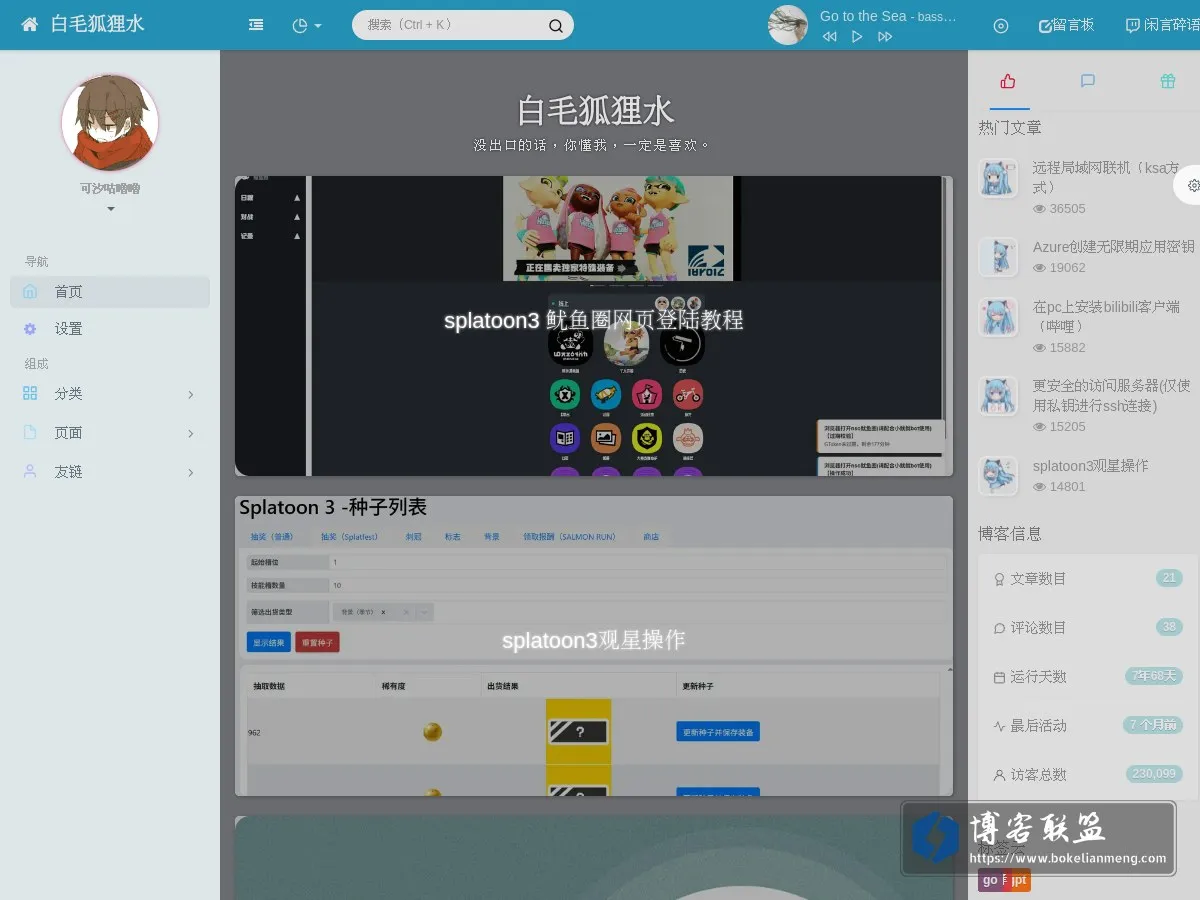Click the 最后活动 row in blog info
The height and width of the screenshot is (900, 1200).
coord(1088,726)
